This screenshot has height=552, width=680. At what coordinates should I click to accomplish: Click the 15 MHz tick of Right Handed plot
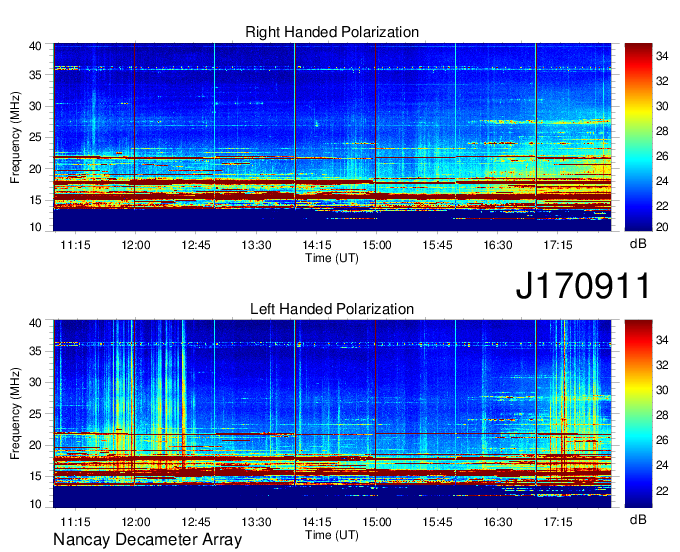pyautogui.click(x=36, y=200)
